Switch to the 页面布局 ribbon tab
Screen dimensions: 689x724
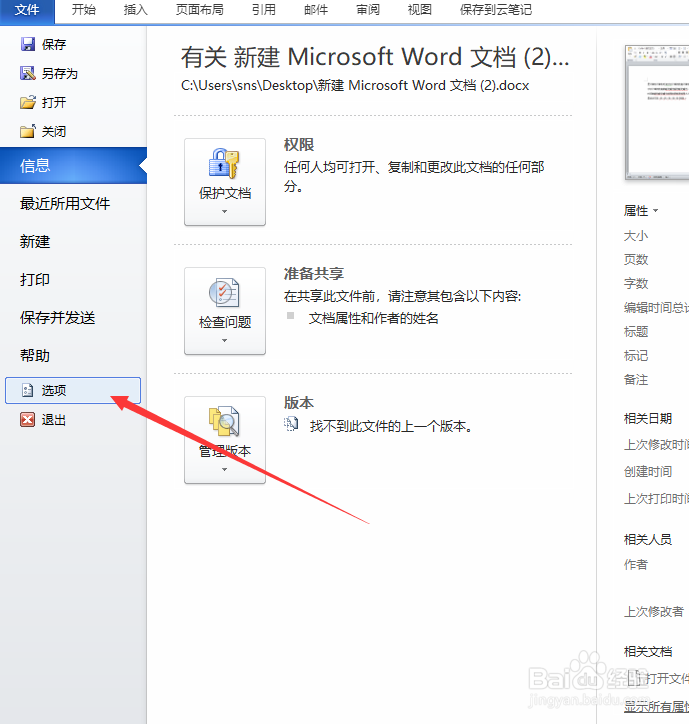[199, 10]
